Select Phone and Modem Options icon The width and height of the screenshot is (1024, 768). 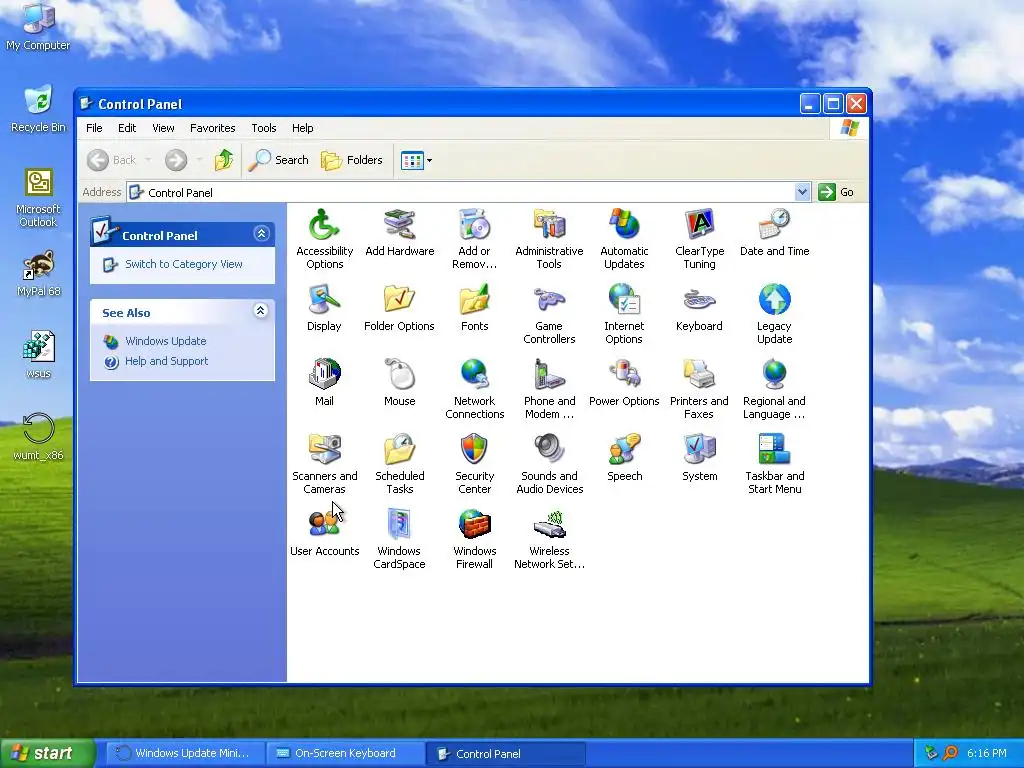pyautogui.click(x=549, y=375)
